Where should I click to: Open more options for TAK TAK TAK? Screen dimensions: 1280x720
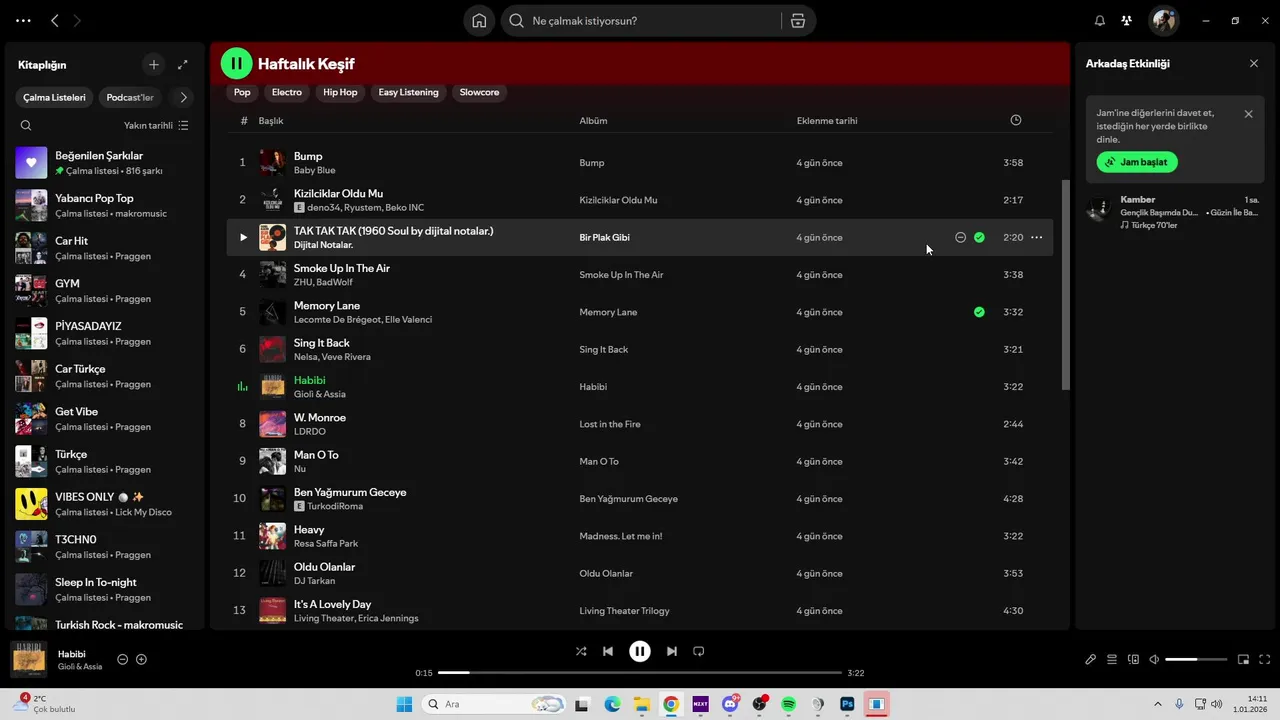coord(1036,238)
